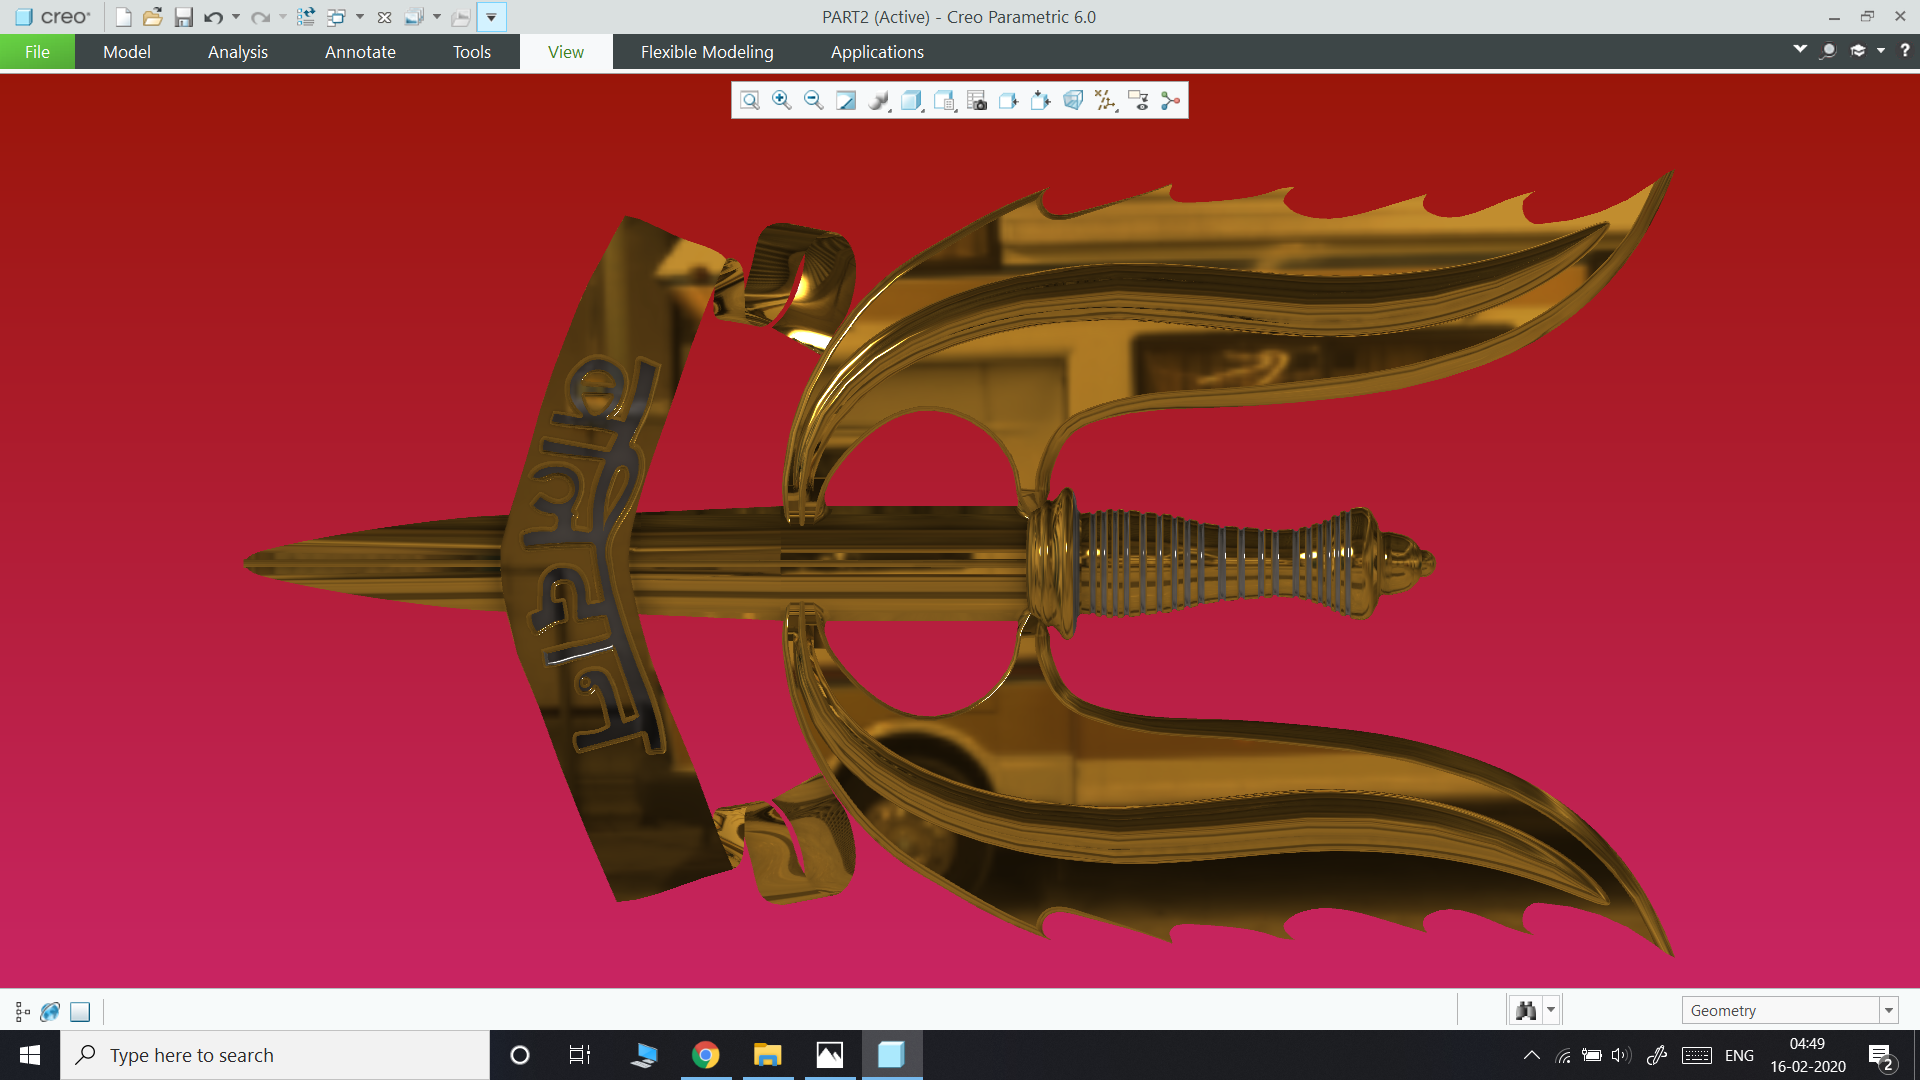Switch to the Flexible Modeling tab
The image size is (1920, 1080).
707,52
